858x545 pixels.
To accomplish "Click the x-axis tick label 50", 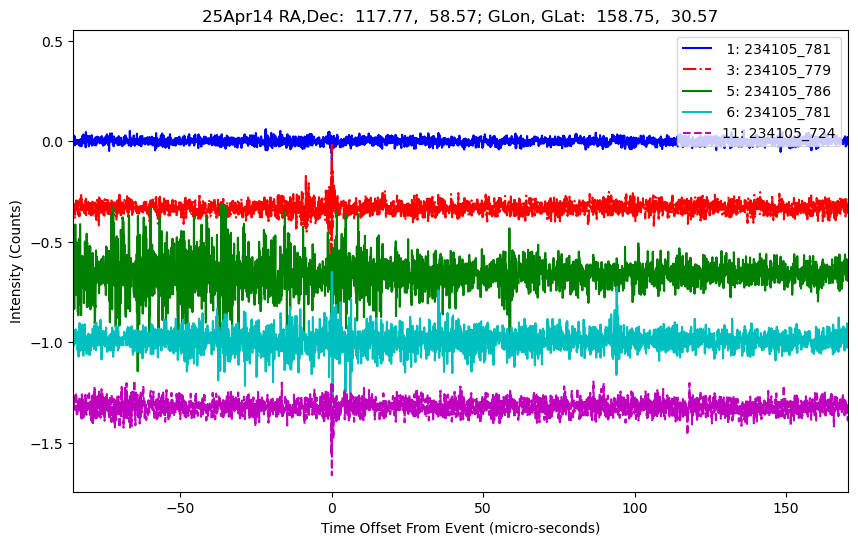I will pos(483,508).
